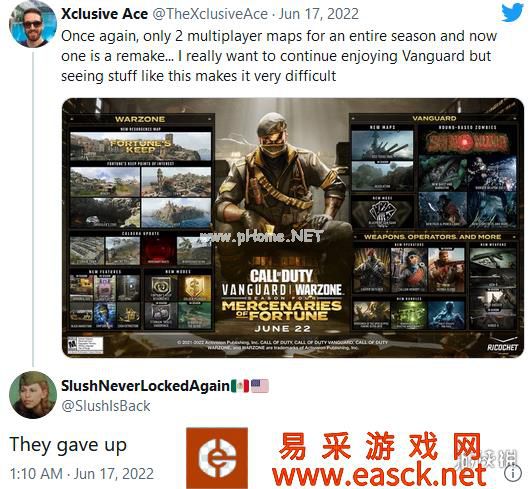Open the Xclusive Ace display name
The height and width of the screenshot is (489, 532).
click(104, 14)
